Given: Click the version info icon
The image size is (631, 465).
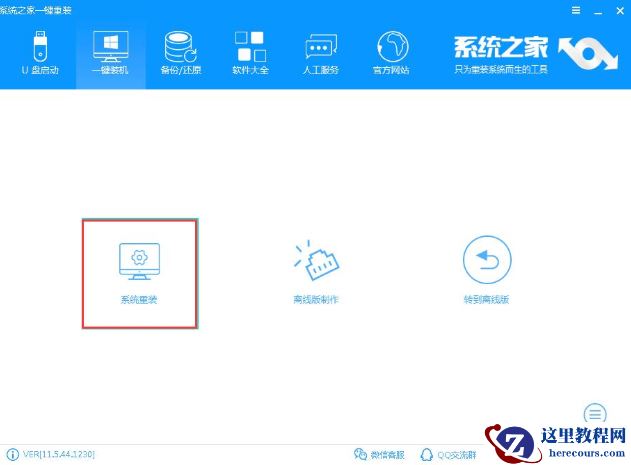Looking at the screenshot, I should 12,455.
